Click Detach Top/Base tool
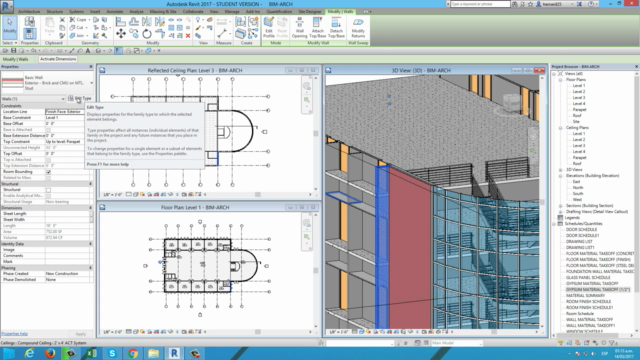 tap(336, 27)
